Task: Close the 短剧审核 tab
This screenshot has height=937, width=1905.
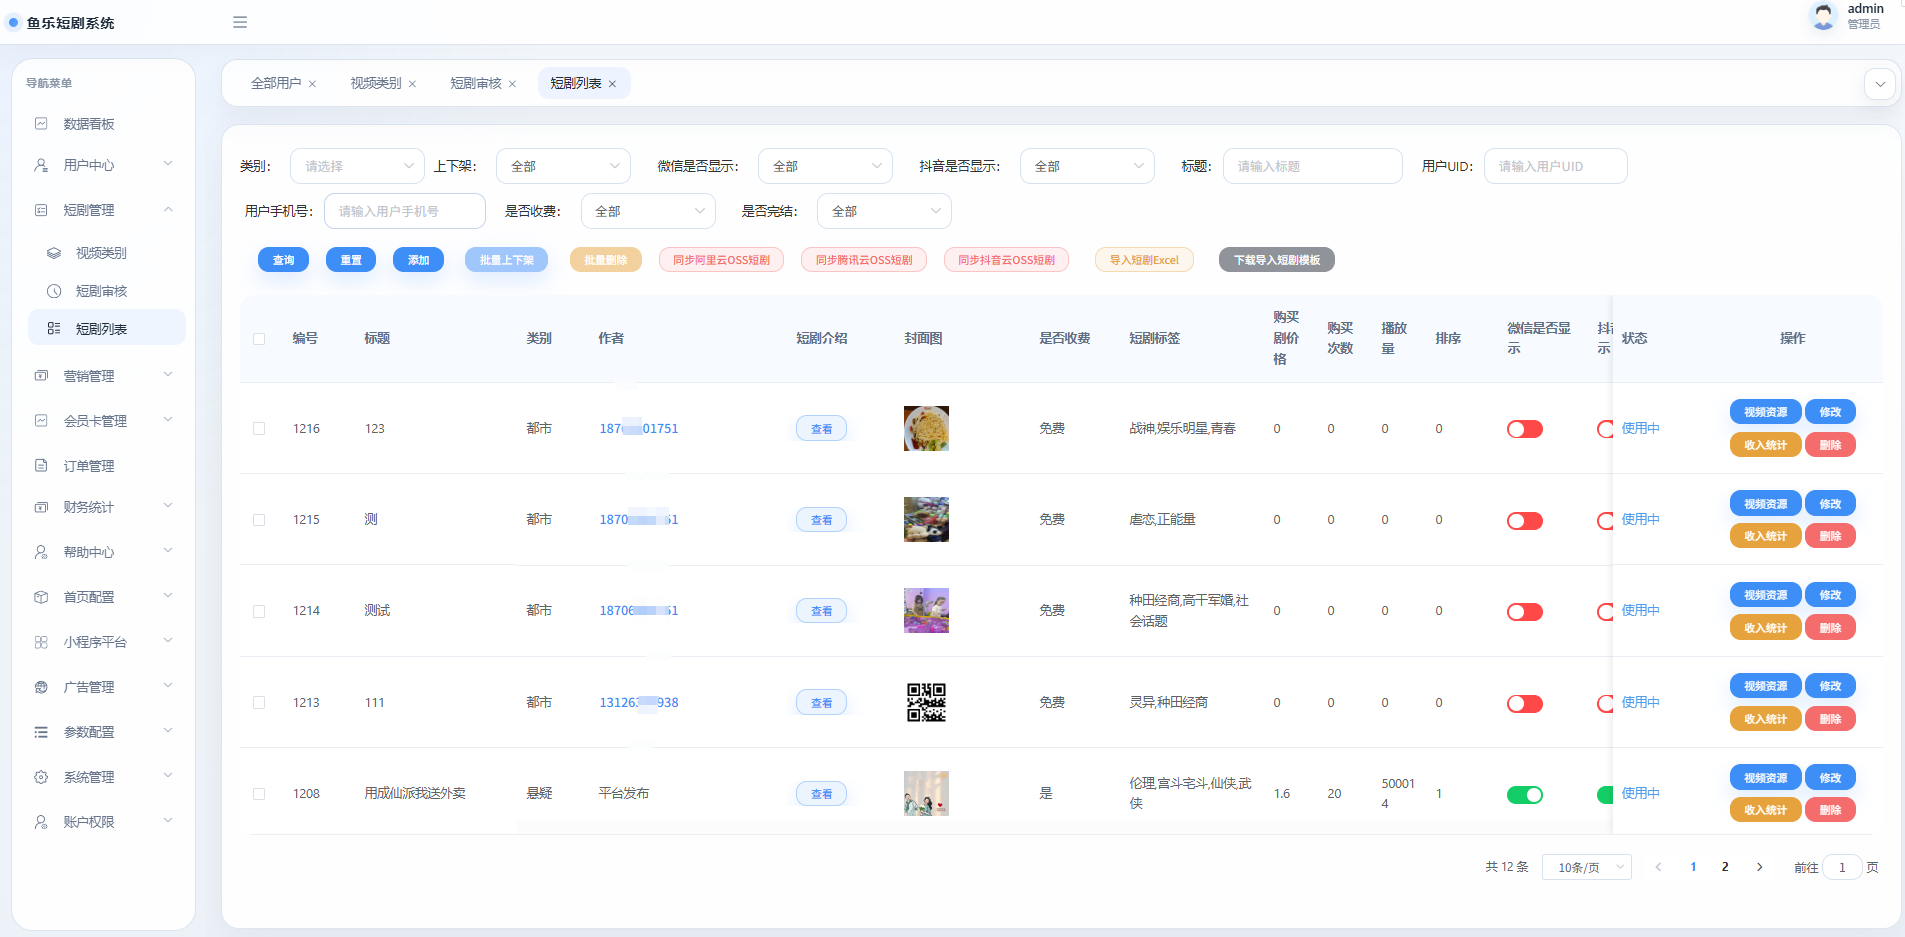Action: (x=512, y=84)
